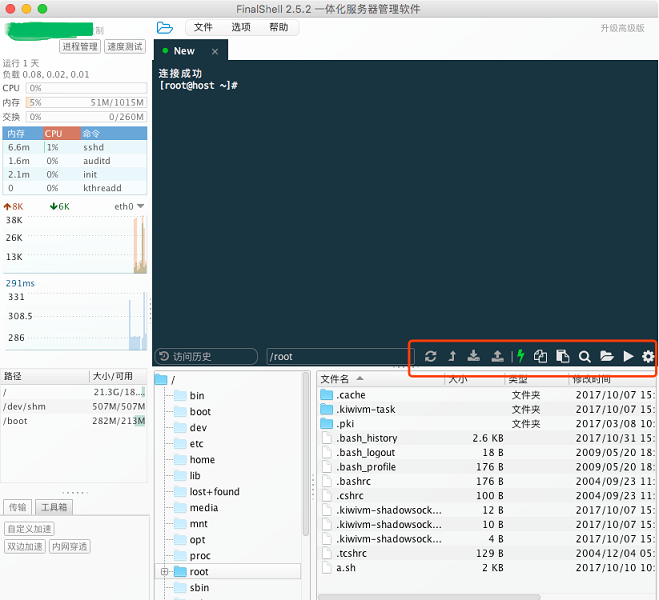Toggle the green lightning bolt icon
The height and width of the screenshot is (600, 659).
click(x=520, y=356)
